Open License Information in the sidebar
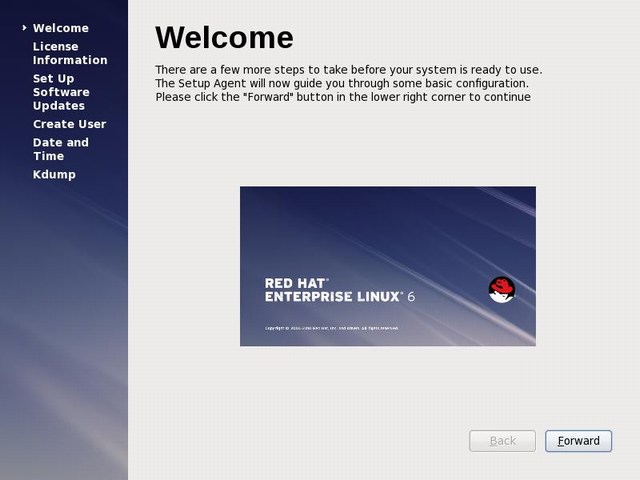 tap(70, 53)
